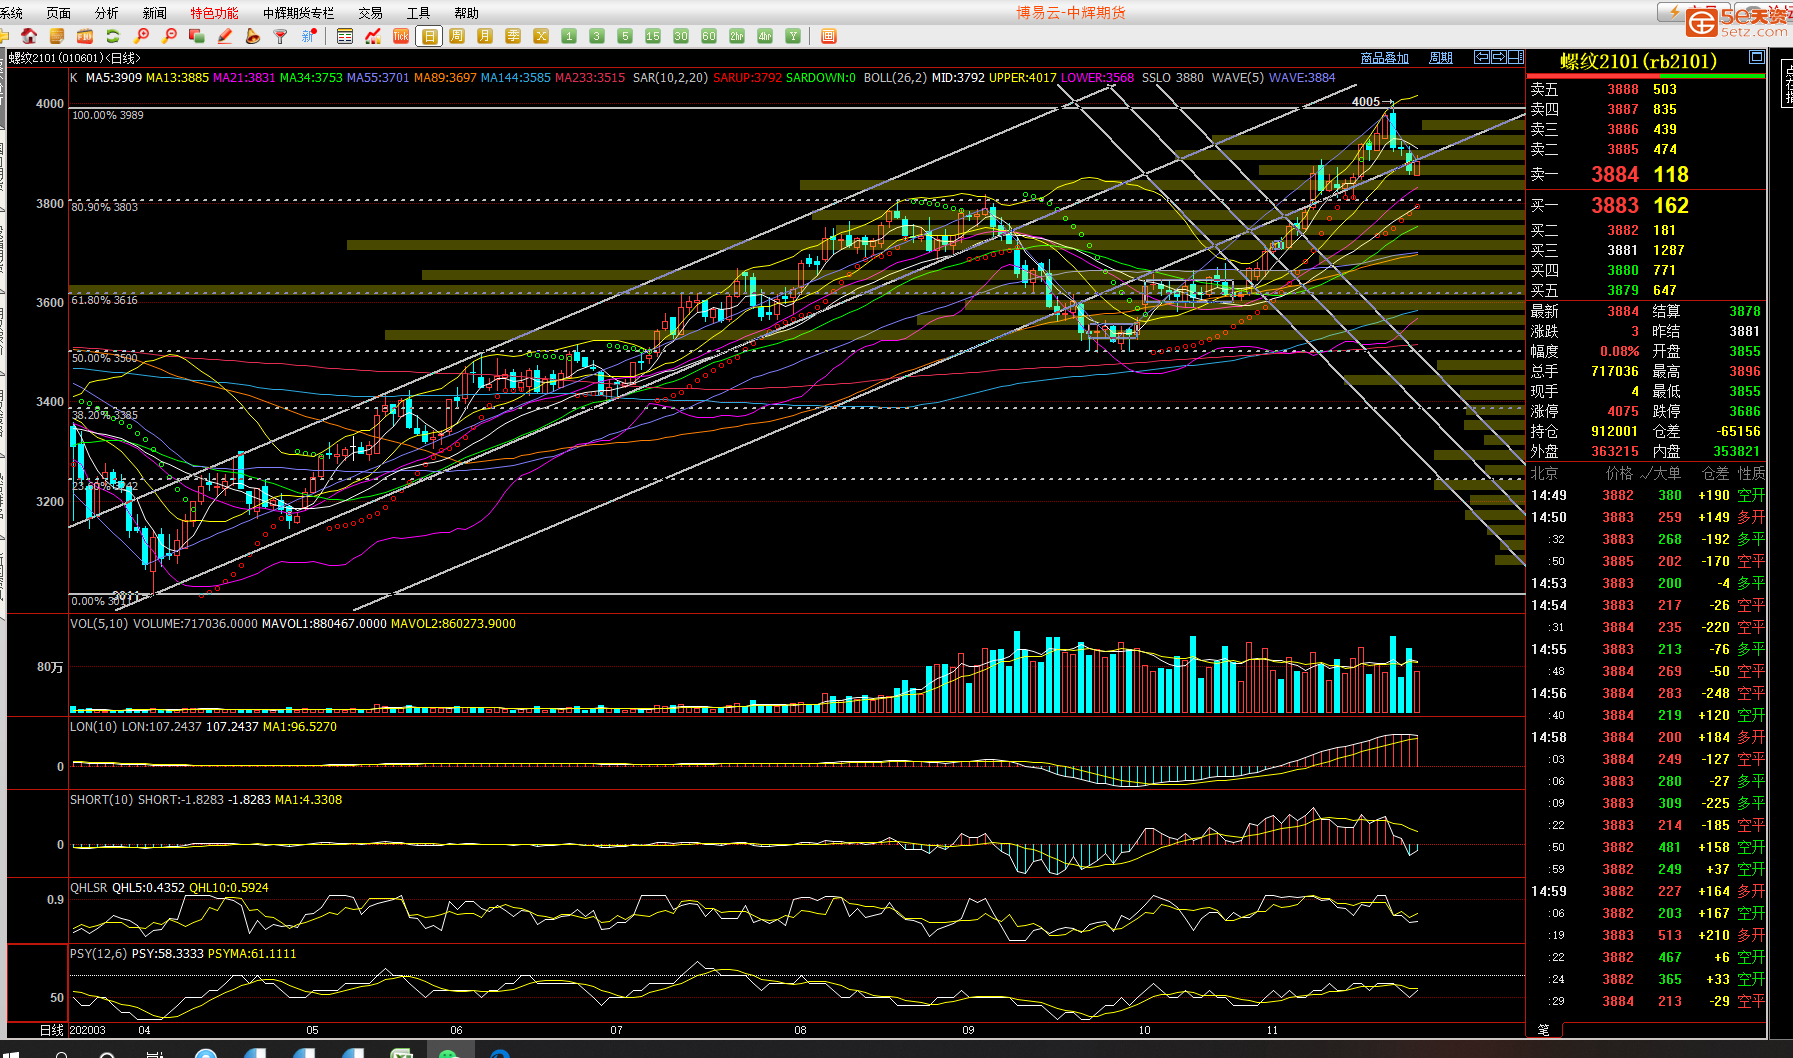Switch to the 3-minute period
Viewport: 1793px width, 1058px height.
[x=597, y=36]
